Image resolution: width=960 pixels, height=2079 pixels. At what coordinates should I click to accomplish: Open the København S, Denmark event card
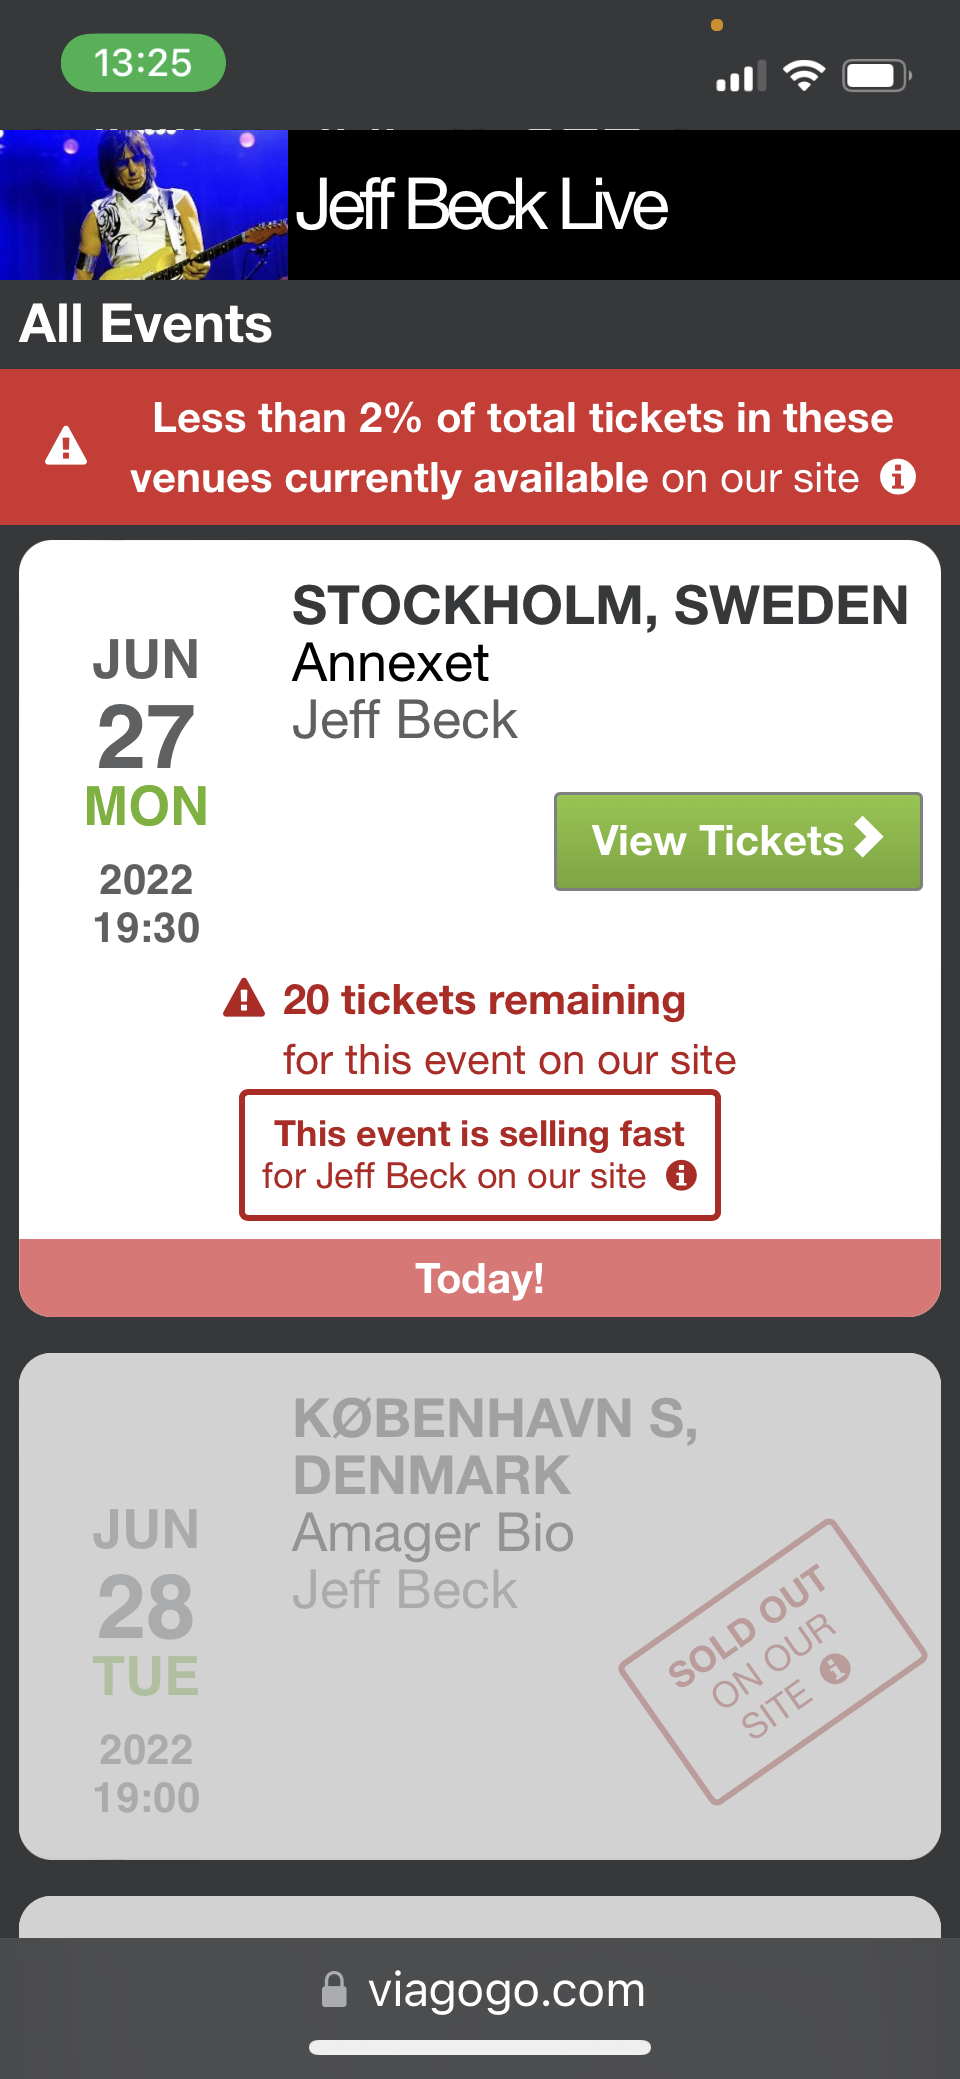click(x=480, y=1606)
